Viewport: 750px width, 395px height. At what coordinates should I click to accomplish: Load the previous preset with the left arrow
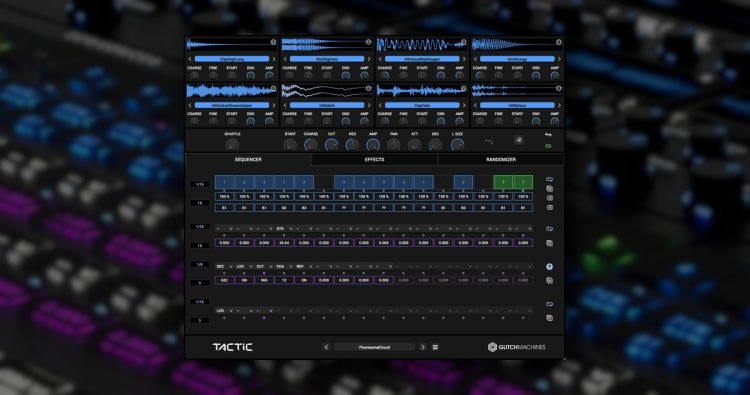tap(326, 347)
